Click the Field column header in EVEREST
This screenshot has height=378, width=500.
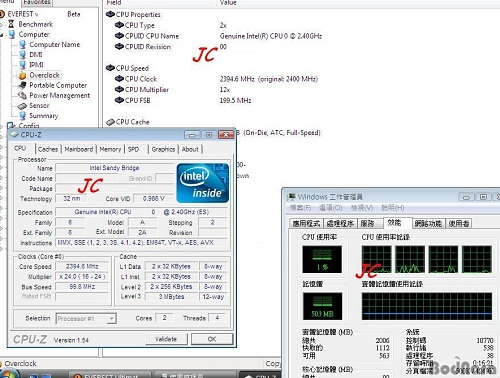click(x=113, y=3)
